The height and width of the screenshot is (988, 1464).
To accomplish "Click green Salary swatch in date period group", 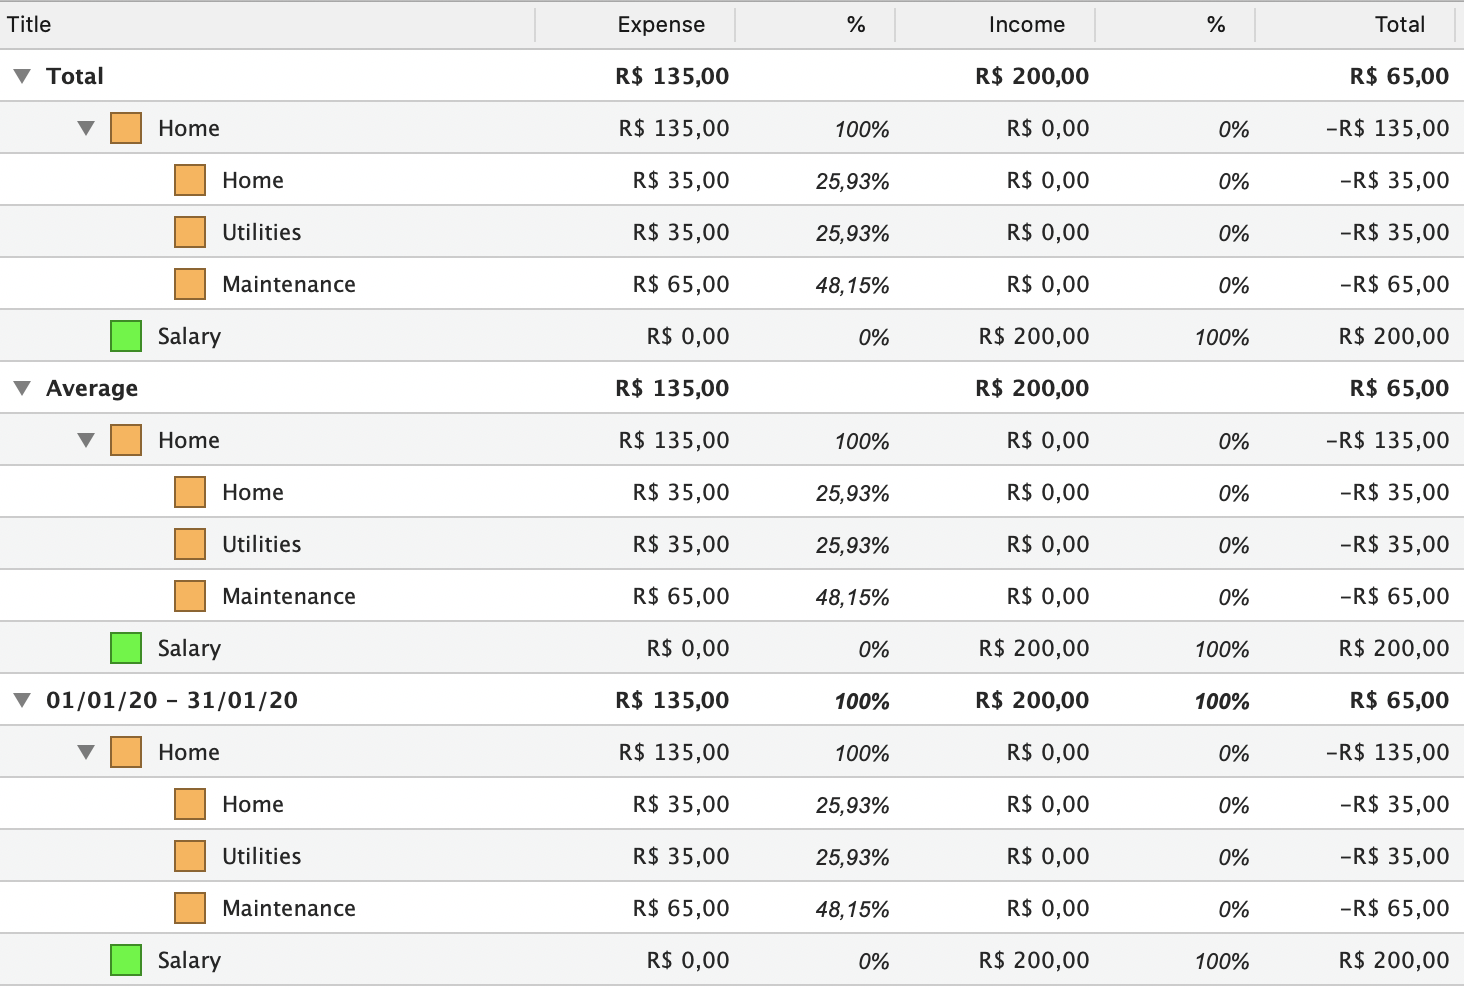I will pos(126,960).
